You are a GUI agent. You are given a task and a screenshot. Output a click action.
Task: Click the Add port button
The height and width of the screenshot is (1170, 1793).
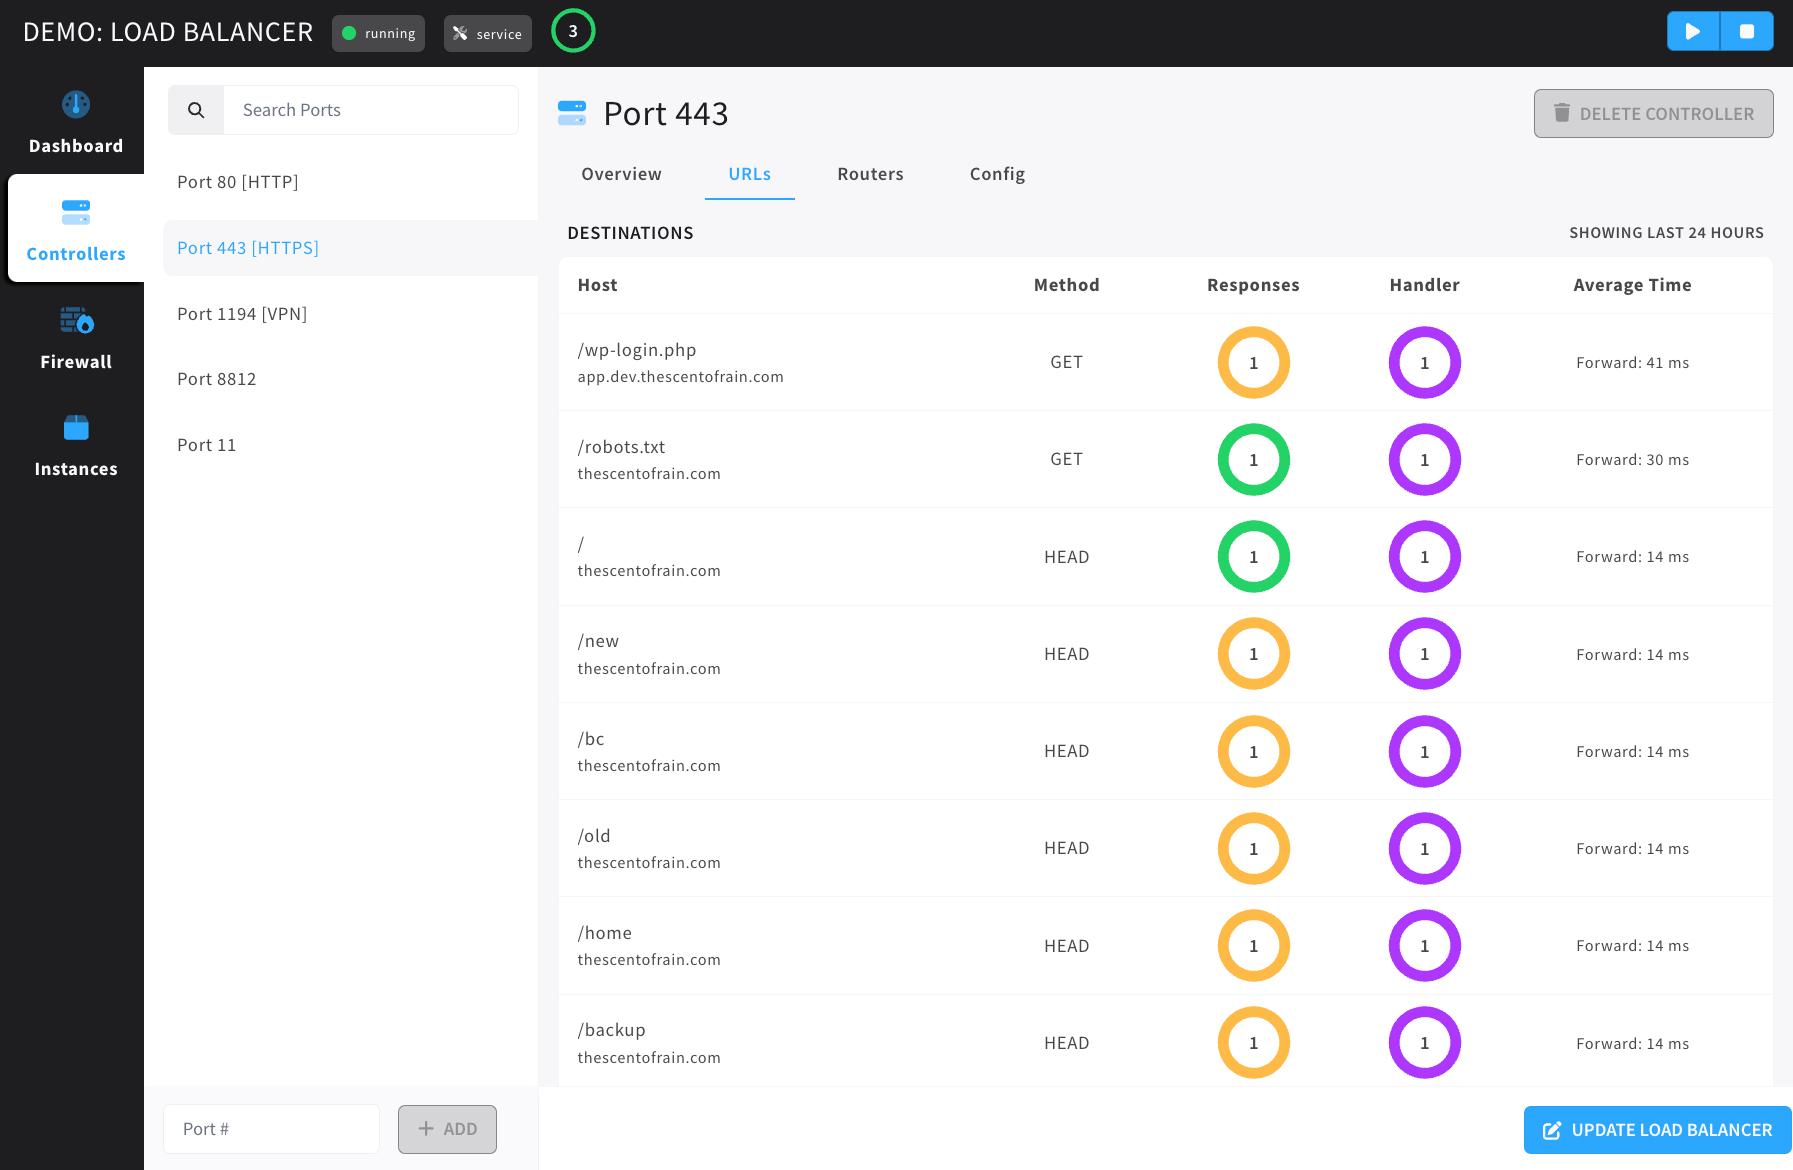447,1129
